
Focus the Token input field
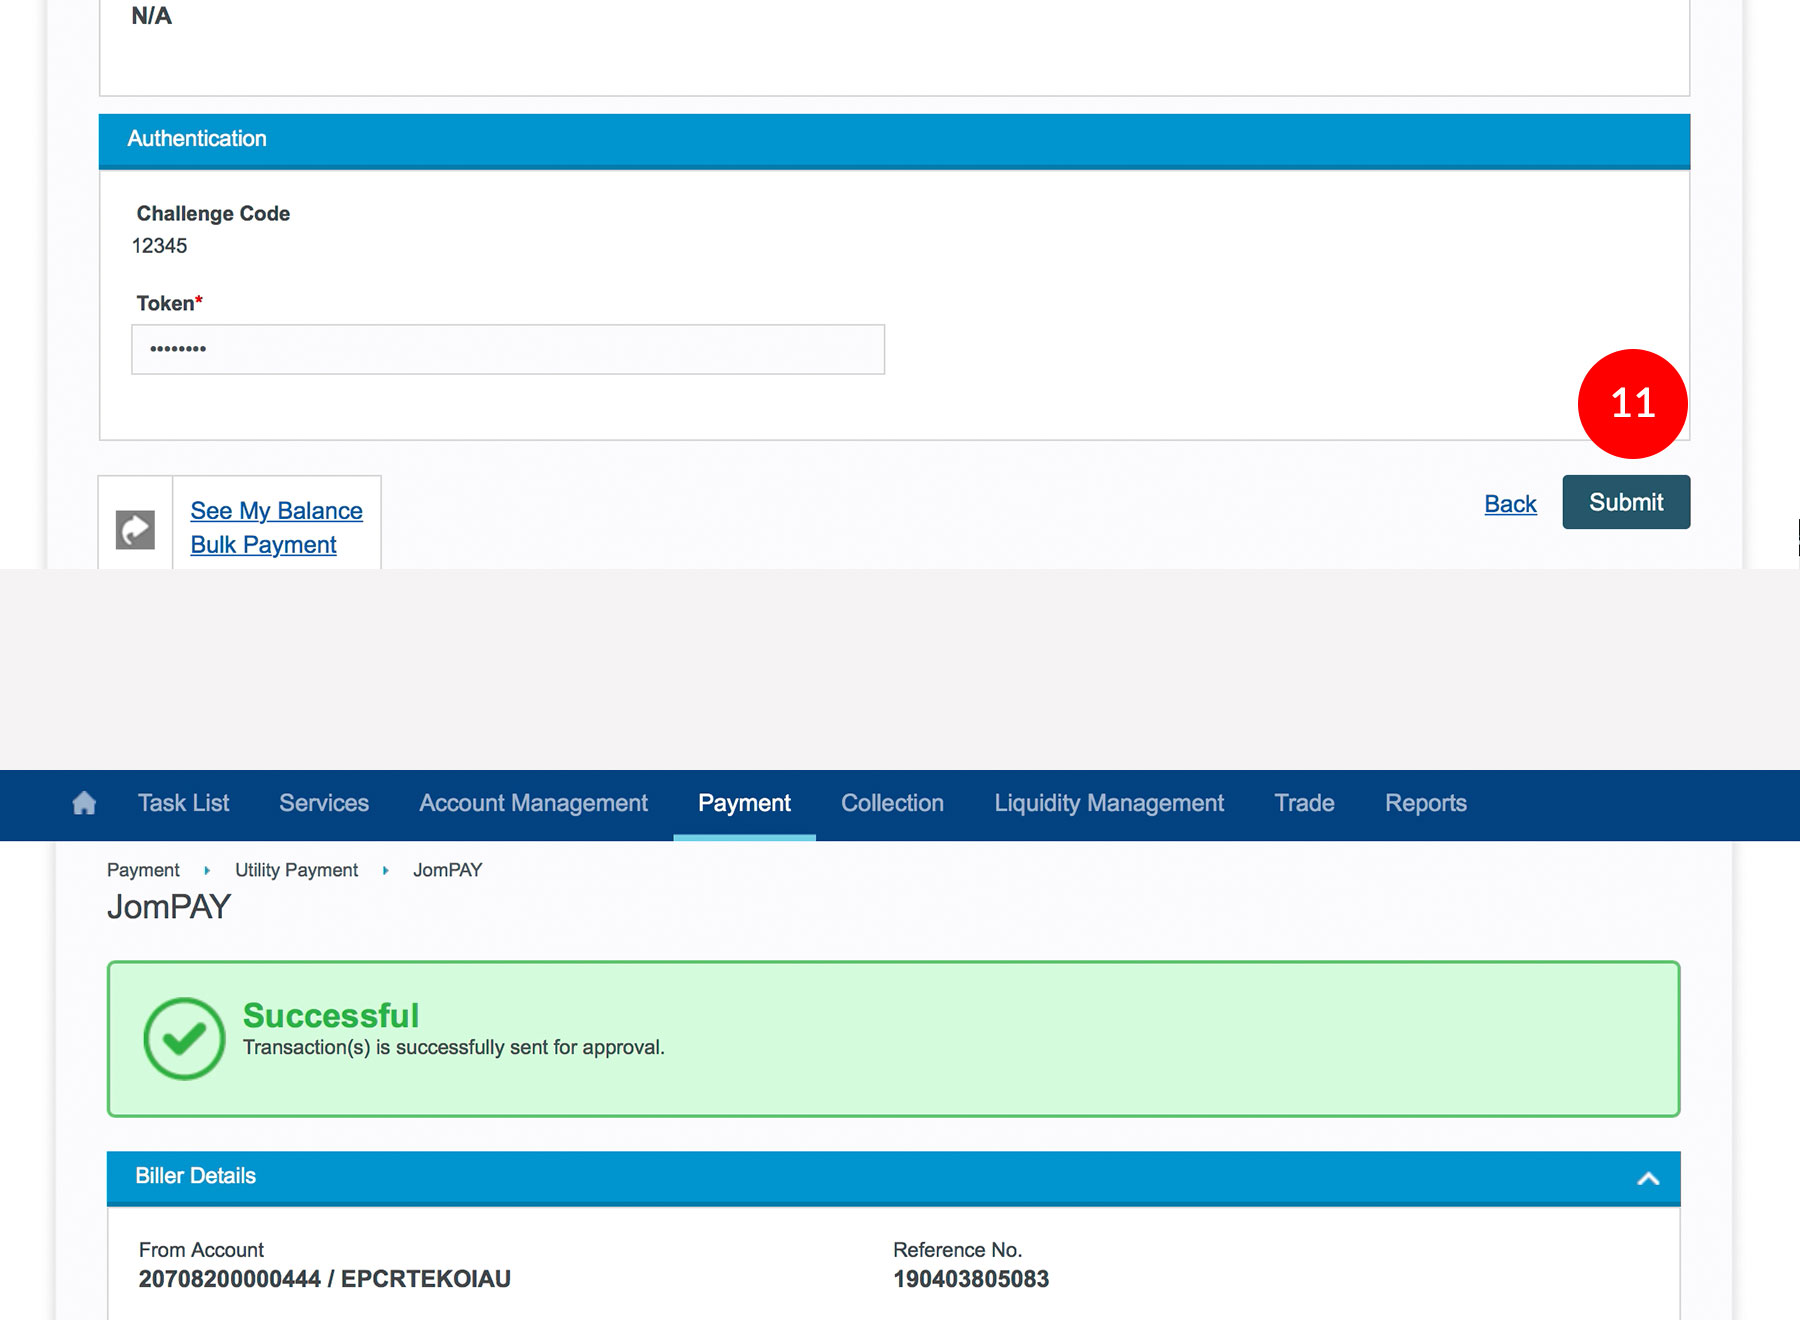508,349
